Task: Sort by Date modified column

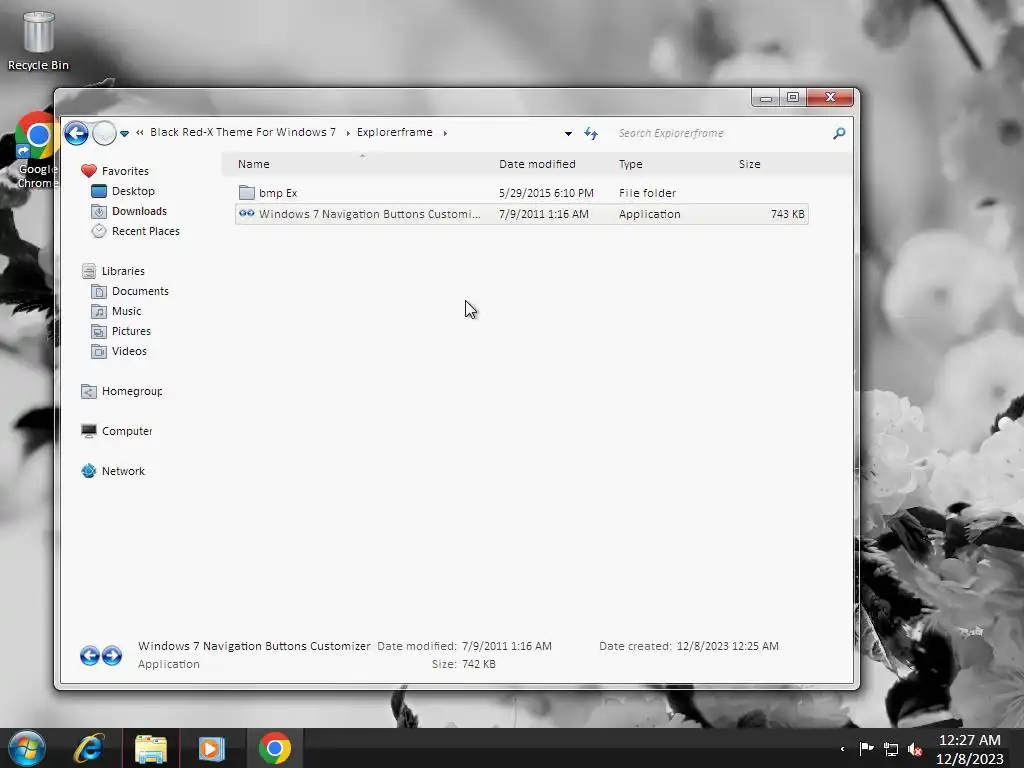Action: coord(537,164)
